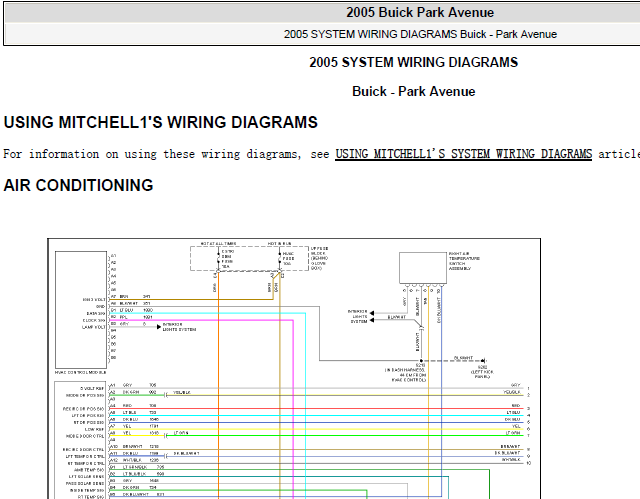Screen dimensions: 640x499
Task: Click the centered bold '2005 SYSTEM WIRING DIAGRAMS' heading
Action: coord(413,62)
